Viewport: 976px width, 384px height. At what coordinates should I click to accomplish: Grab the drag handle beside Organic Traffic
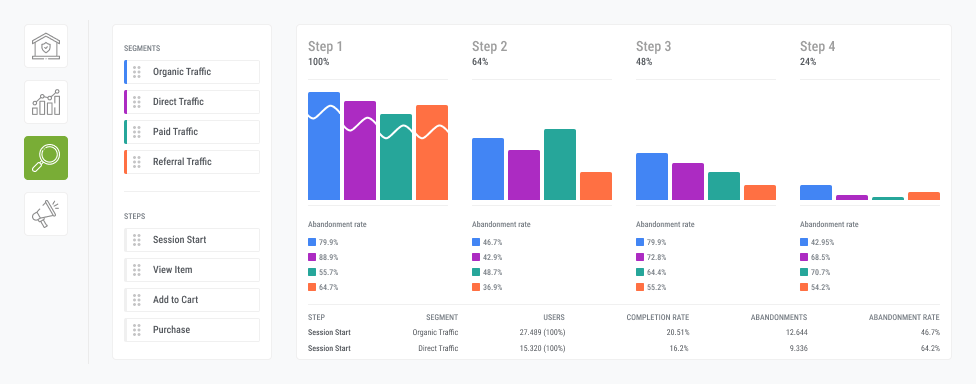tap(136, 72)
